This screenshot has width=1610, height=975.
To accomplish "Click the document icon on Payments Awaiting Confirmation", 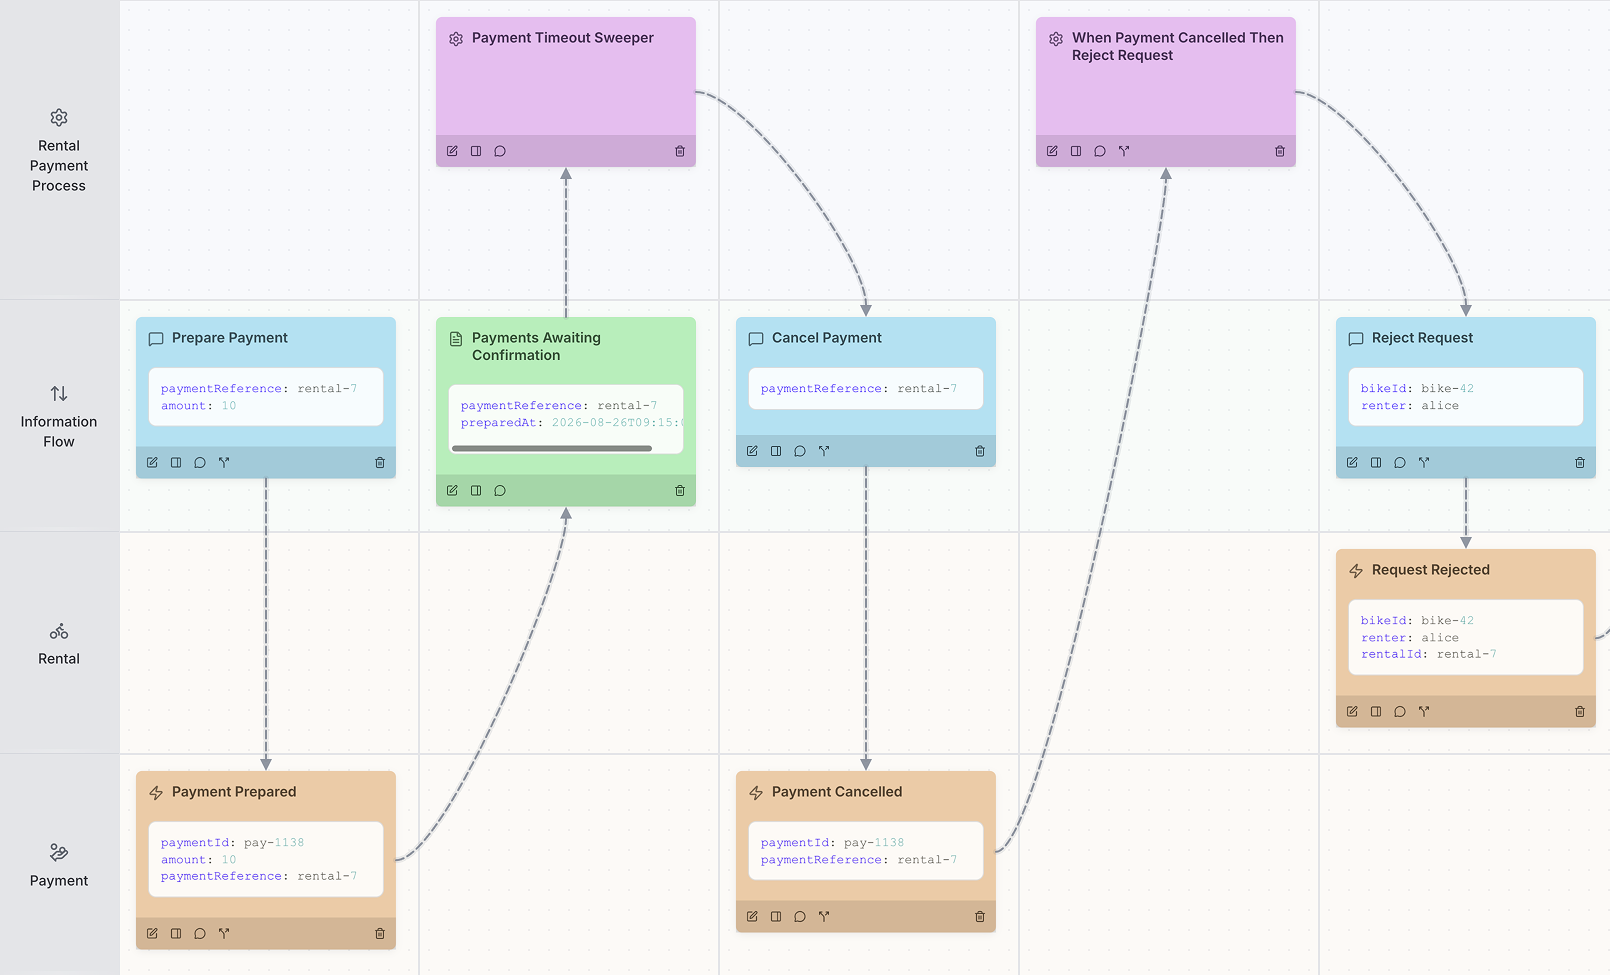I will [x=456, y=339].
